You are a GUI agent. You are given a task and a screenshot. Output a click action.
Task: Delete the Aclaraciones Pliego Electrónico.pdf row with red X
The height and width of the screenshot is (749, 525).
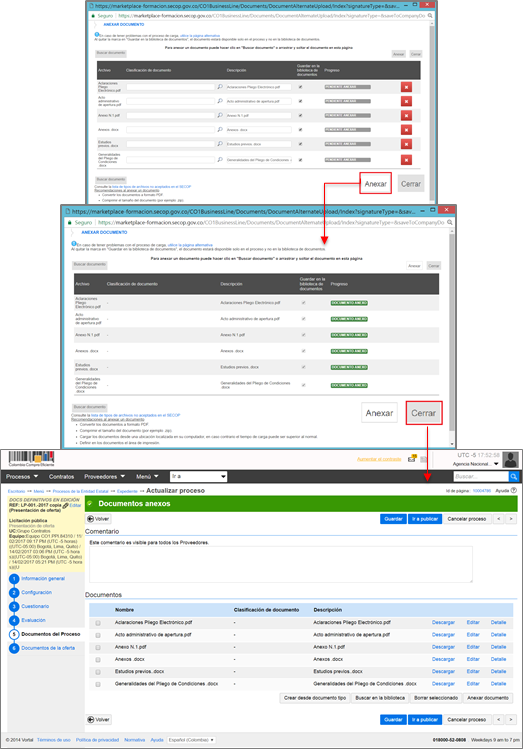click(406, 87)
